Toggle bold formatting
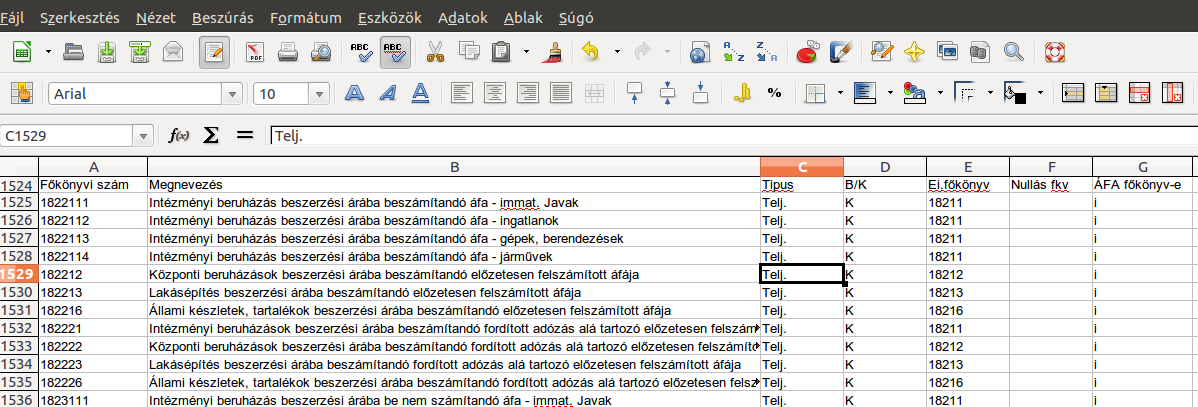Viewport: 1198px width, 407px height. point(354,94)
